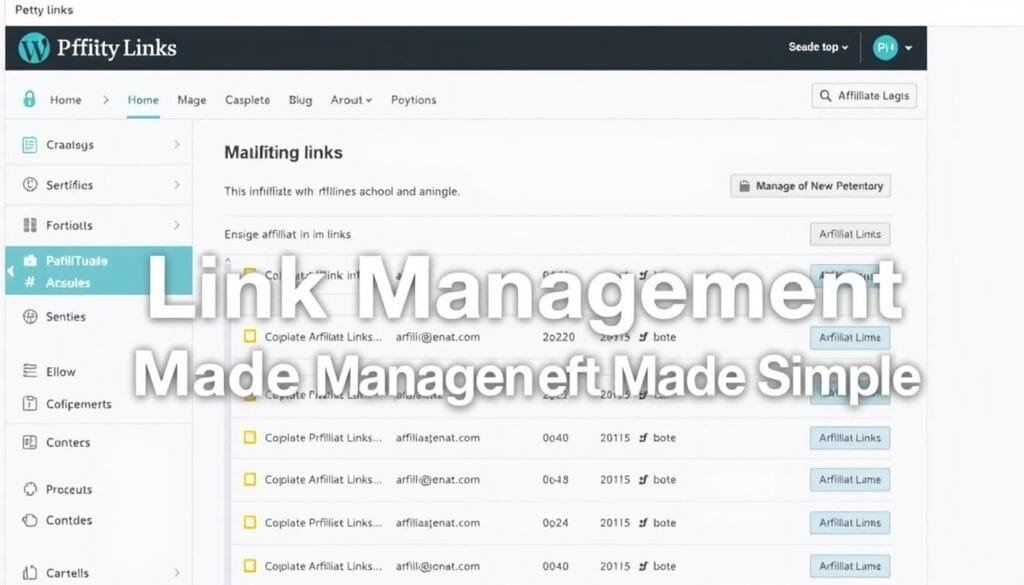This screenshot has height=585, width=1024.
Task: Click the Cofiqemerts clipboard icon
Action: pyautogui.click(x=29, y=404)
